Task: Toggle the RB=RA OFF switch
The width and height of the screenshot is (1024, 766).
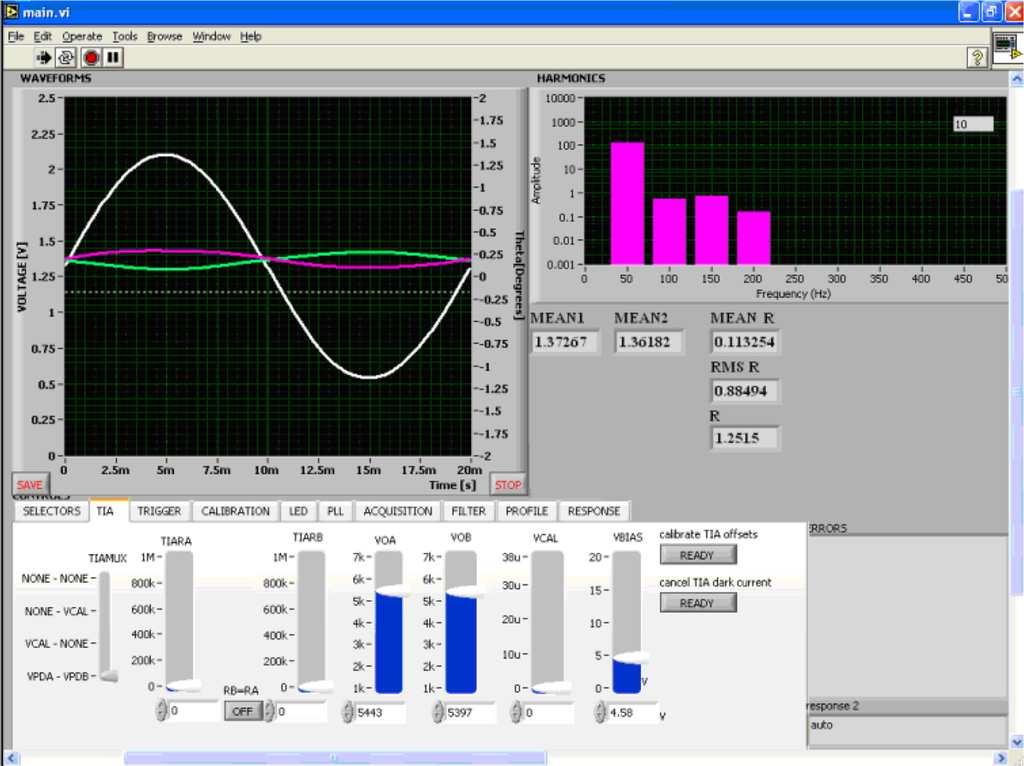Action: point(241,711)
